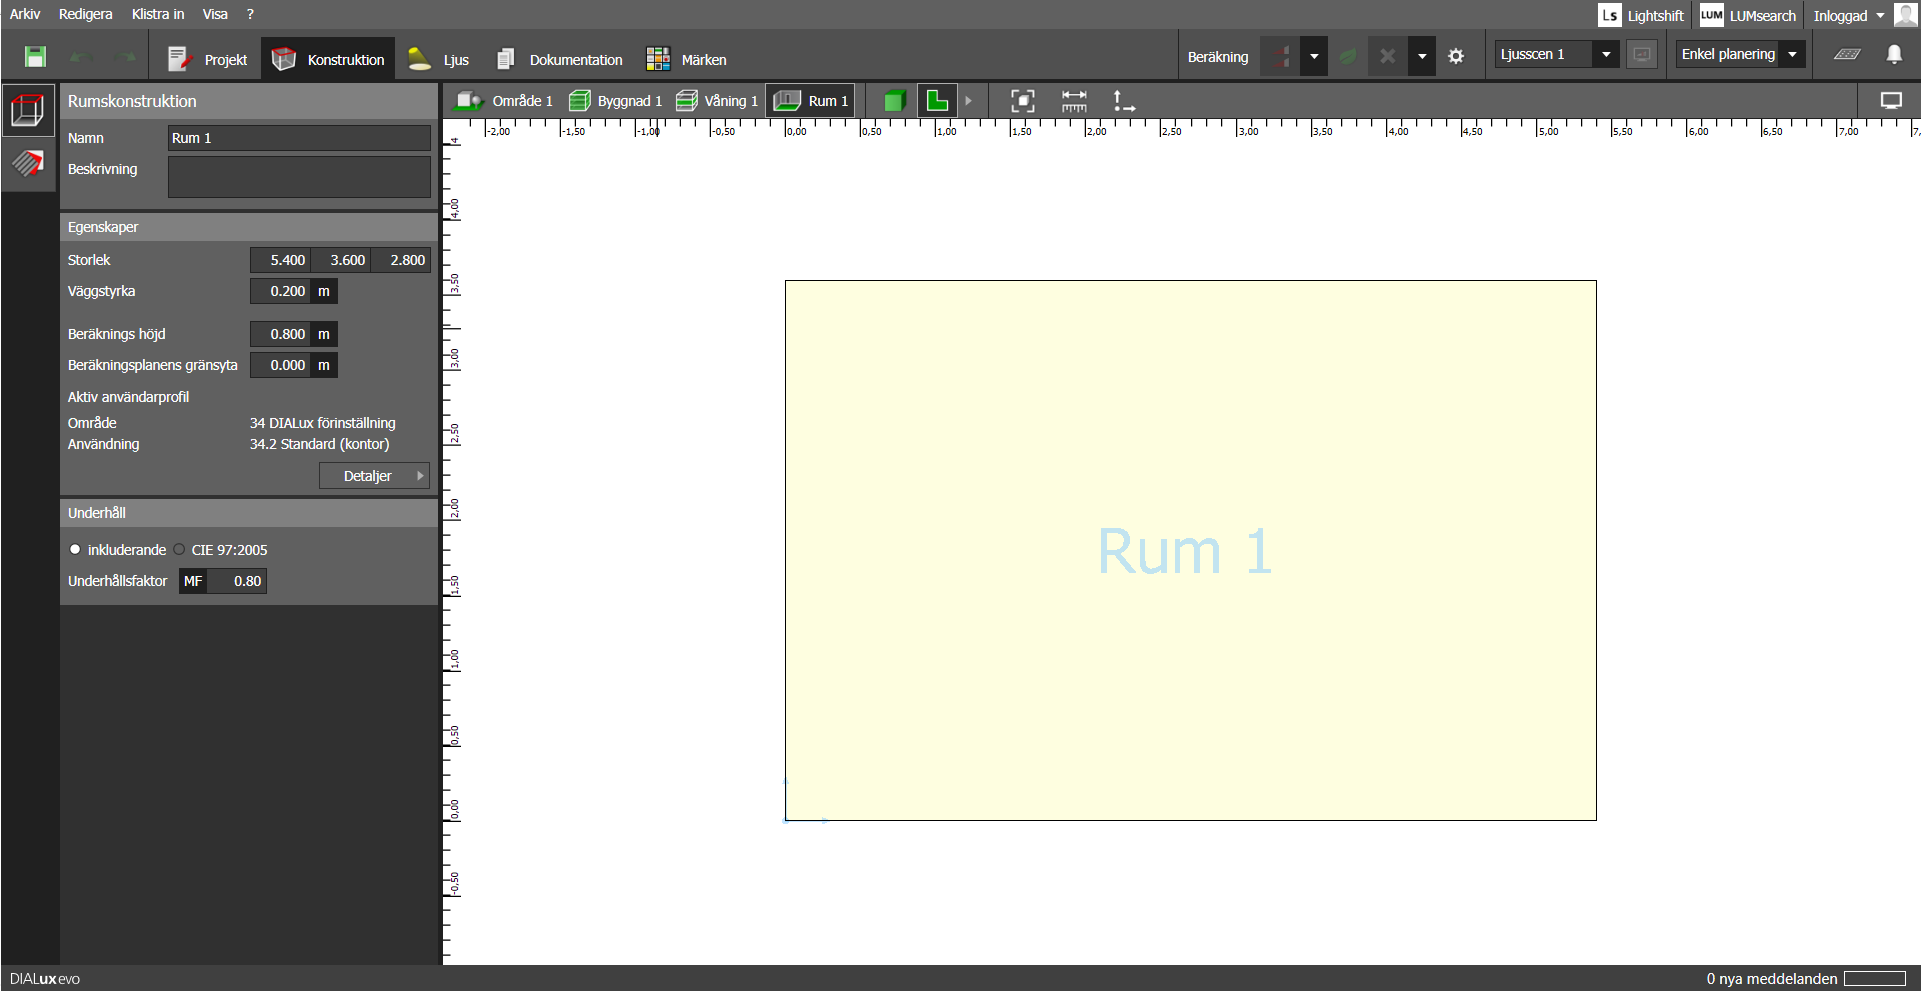Open the Märken mode tab
1921x991 pixels.
pos(686,59)
